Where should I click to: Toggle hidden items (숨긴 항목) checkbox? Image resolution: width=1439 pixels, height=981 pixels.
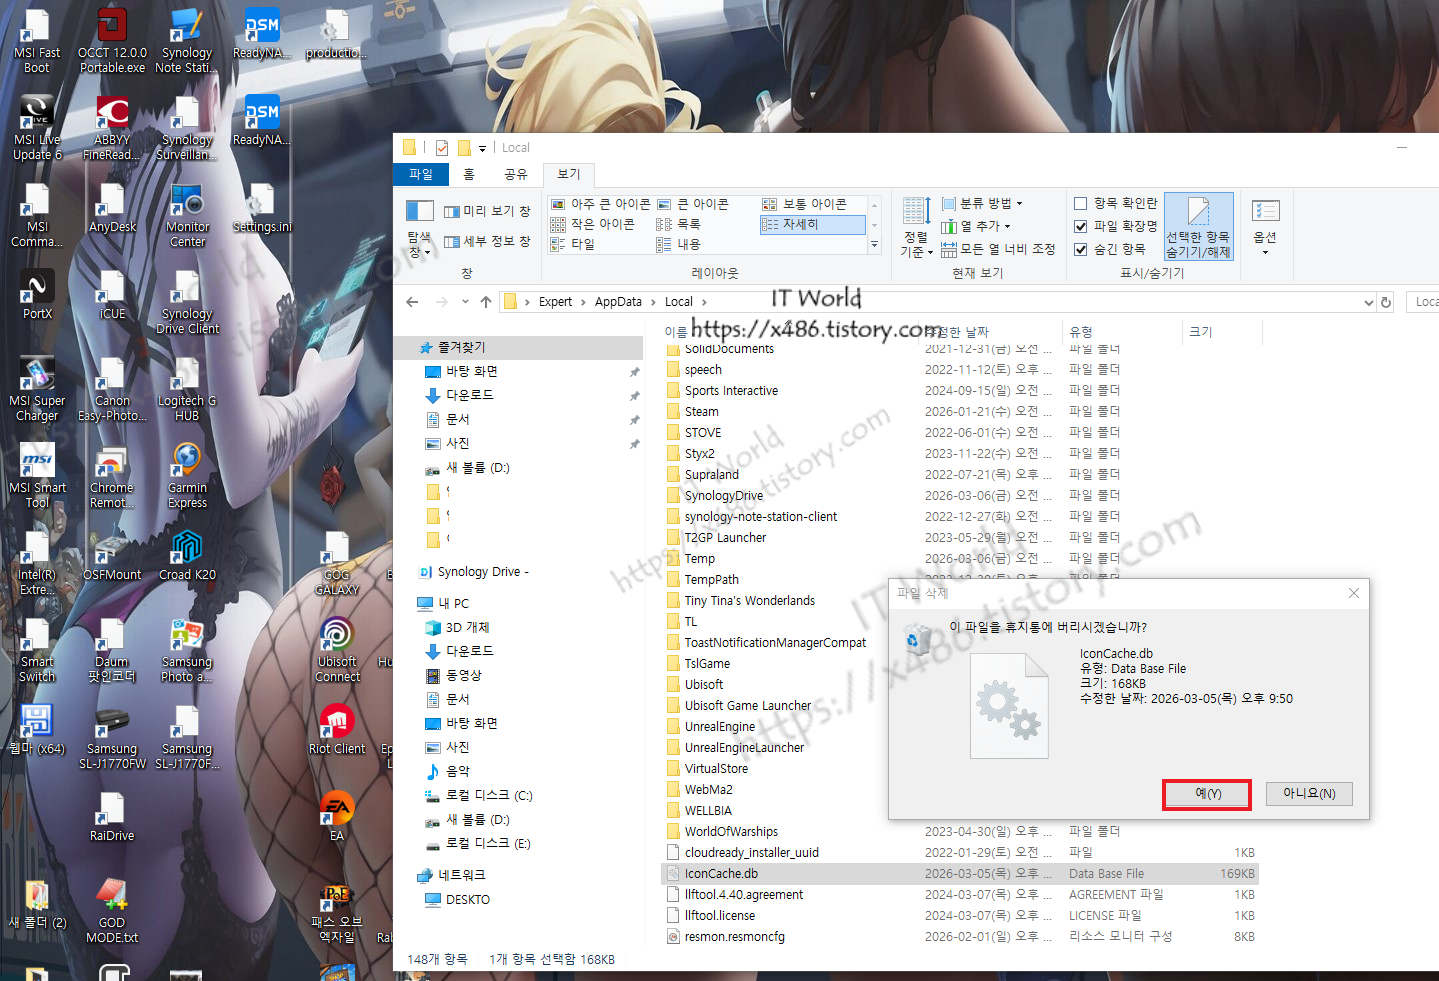point(1110,249)
